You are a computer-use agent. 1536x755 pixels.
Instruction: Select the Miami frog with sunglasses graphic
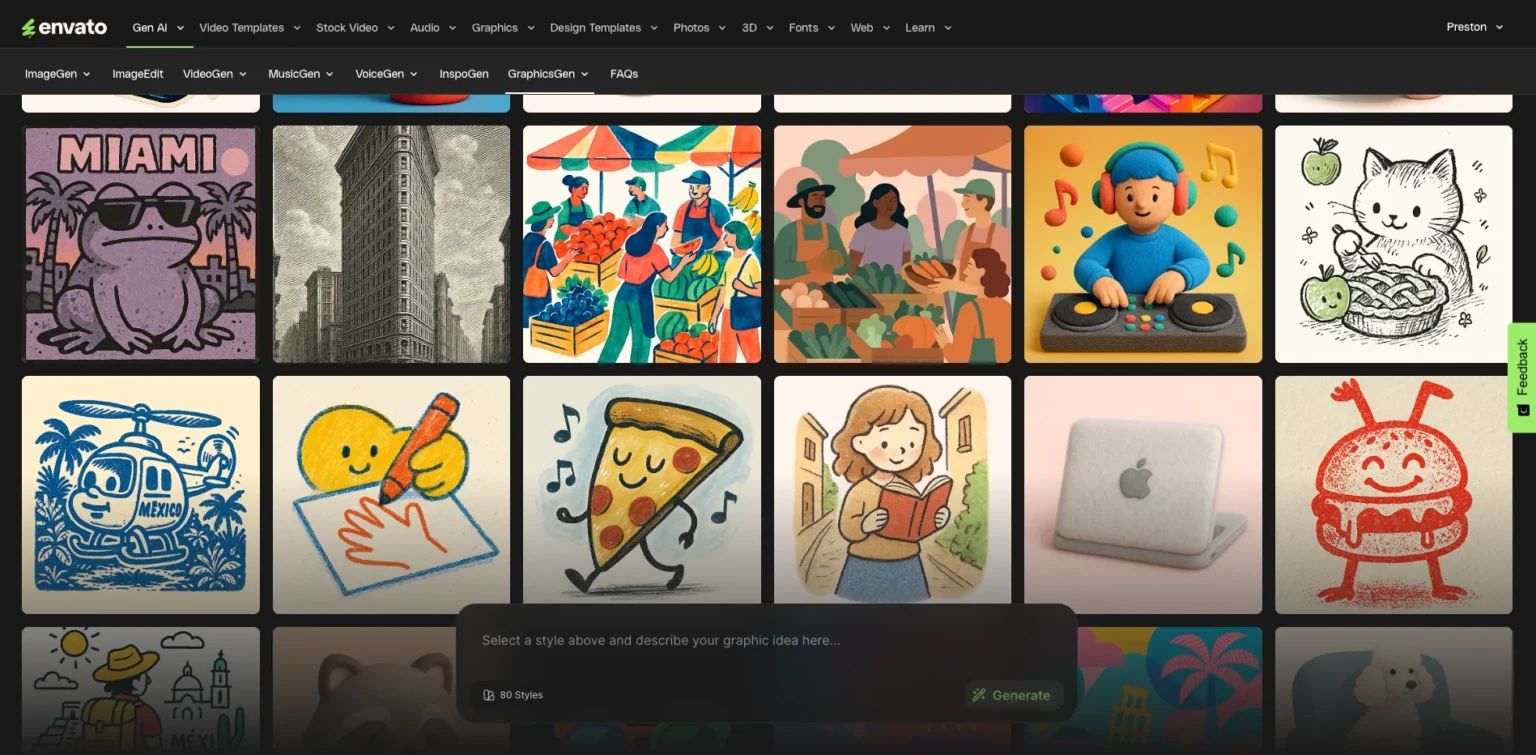[141, 244]
